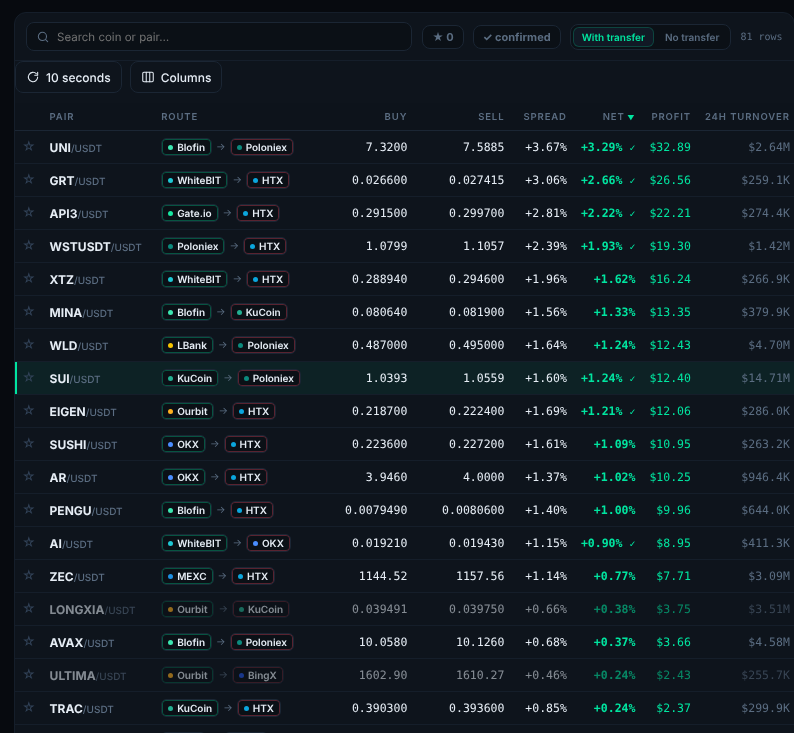
Task: Star the API3/USDT pair
Action: [29, 212]
